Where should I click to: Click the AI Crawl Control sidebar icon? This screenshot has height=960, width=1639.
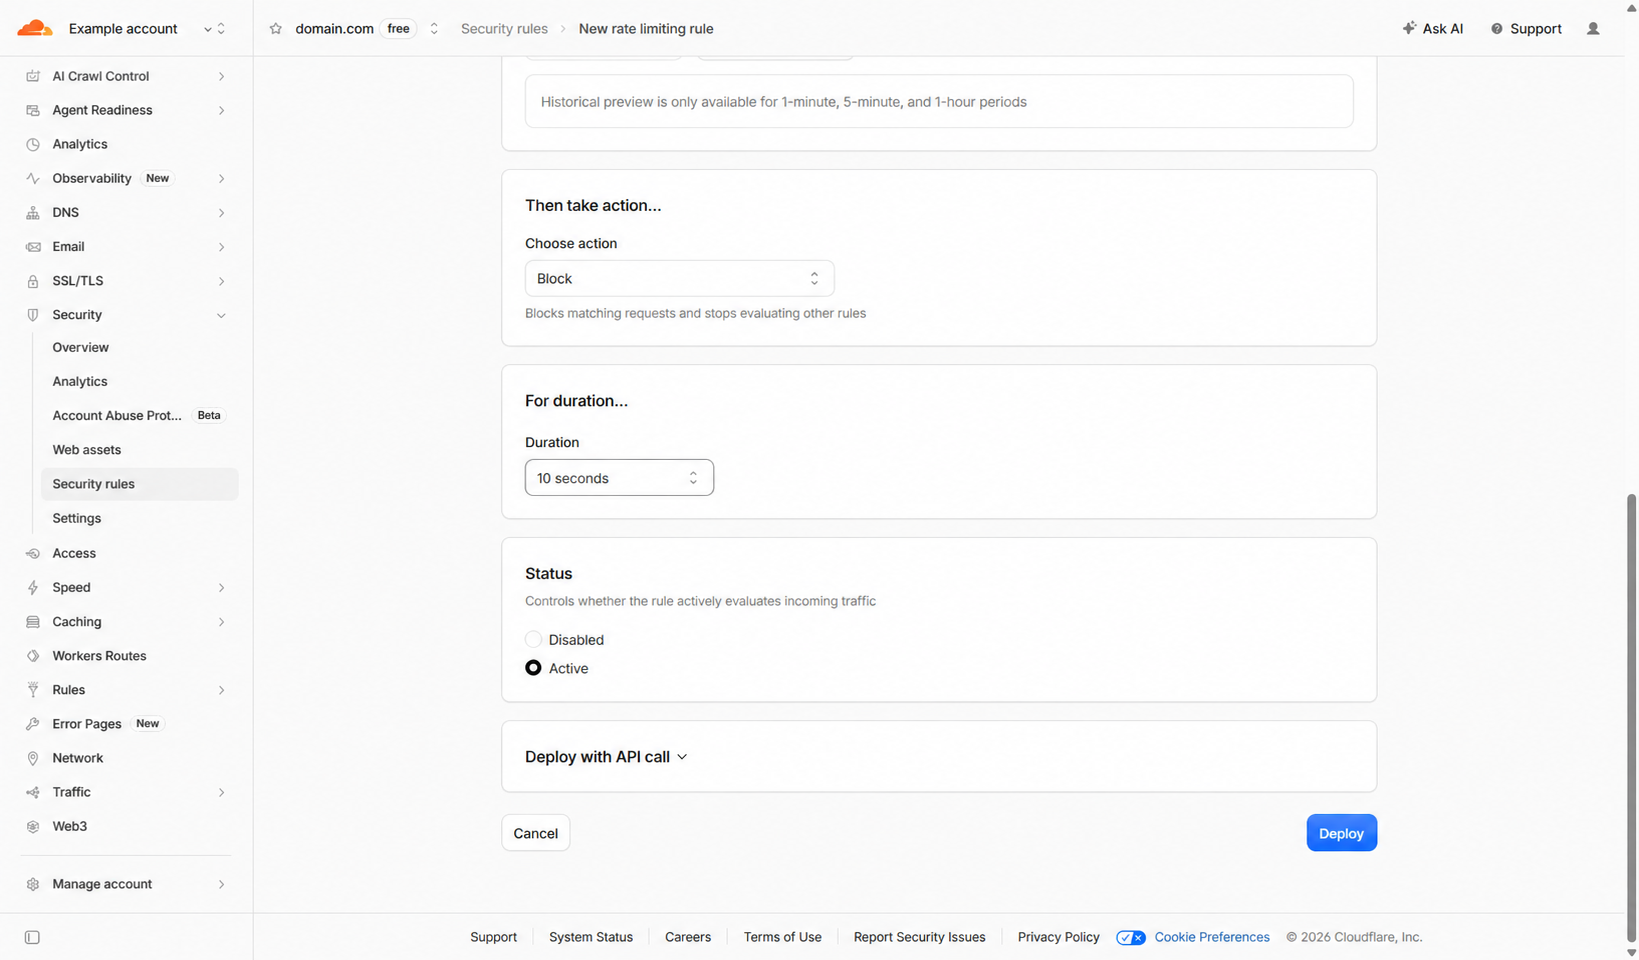(x=33, y=76)
